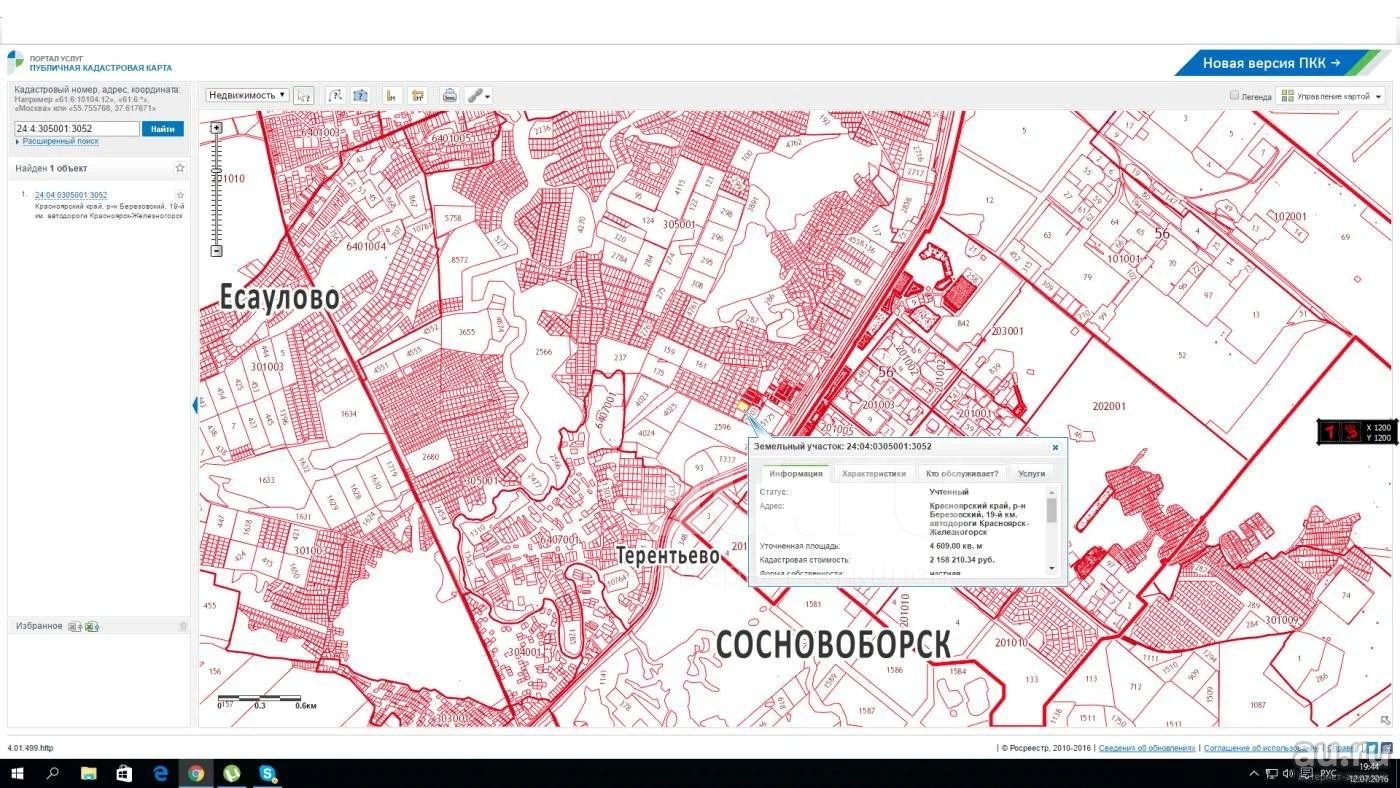Click the Найти search button
Viewport: 1400px width, 788px height.
pos(163,129)
